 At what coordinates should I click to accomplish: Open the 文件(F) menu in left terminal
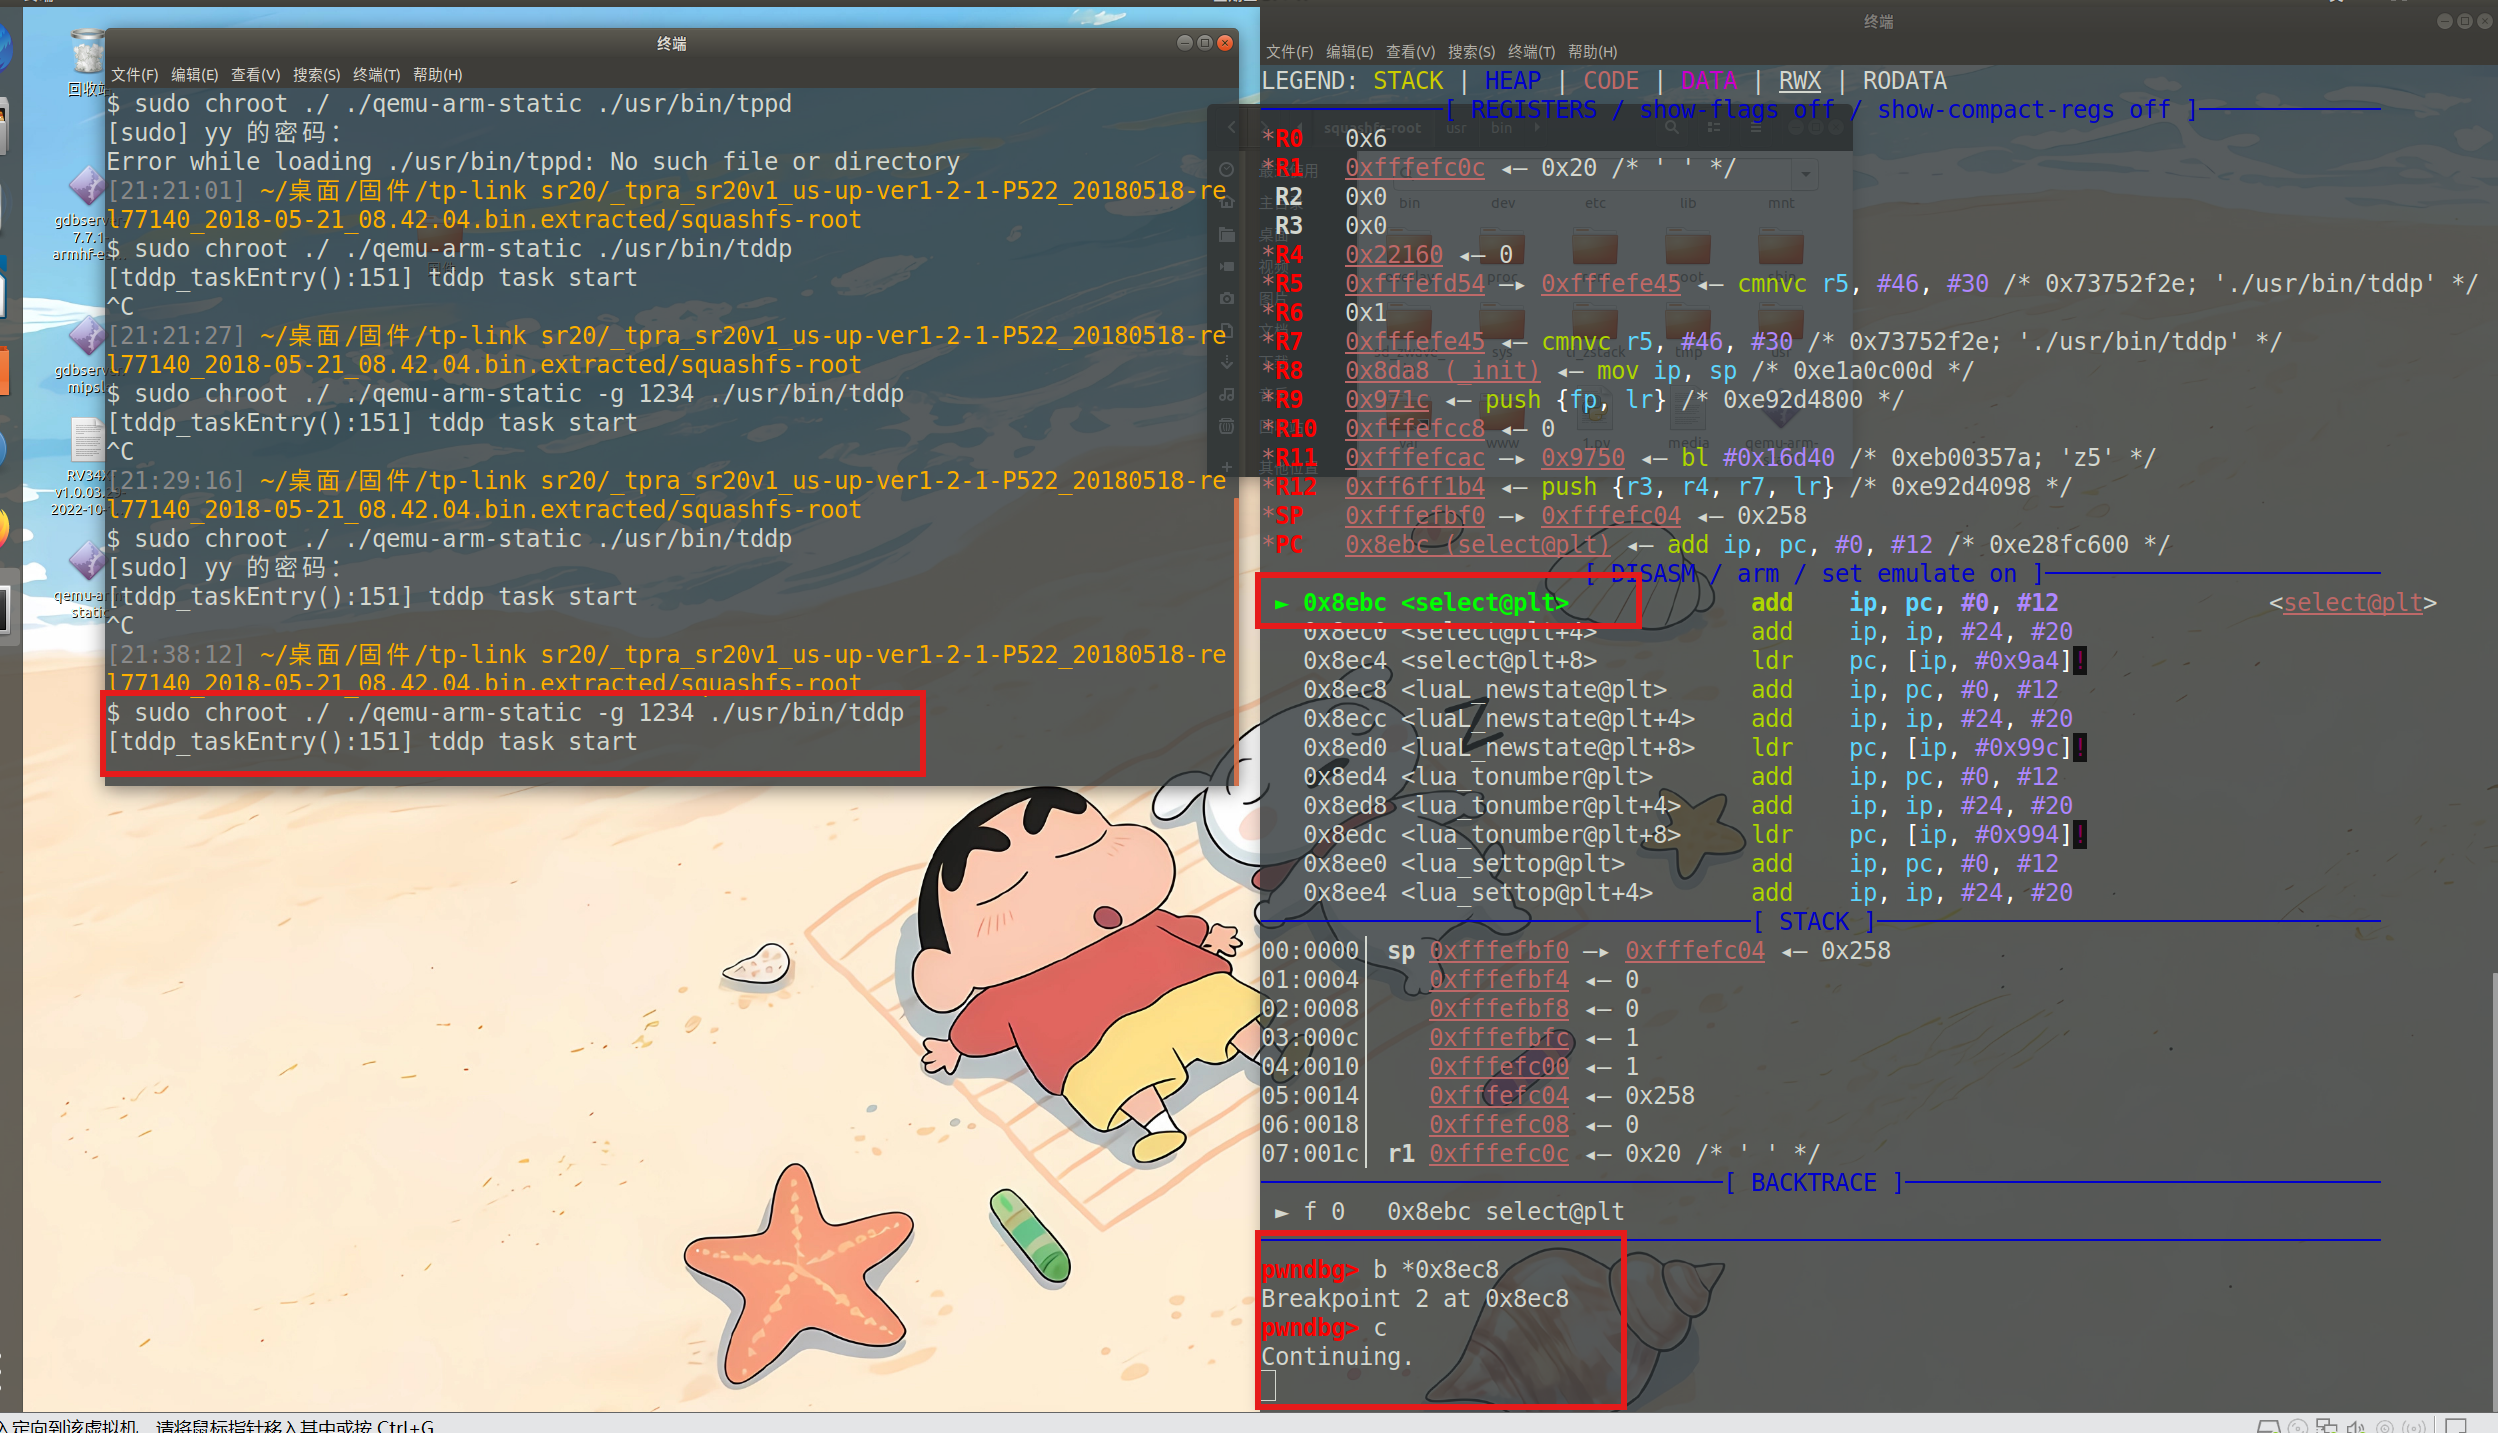click(134, 75)
